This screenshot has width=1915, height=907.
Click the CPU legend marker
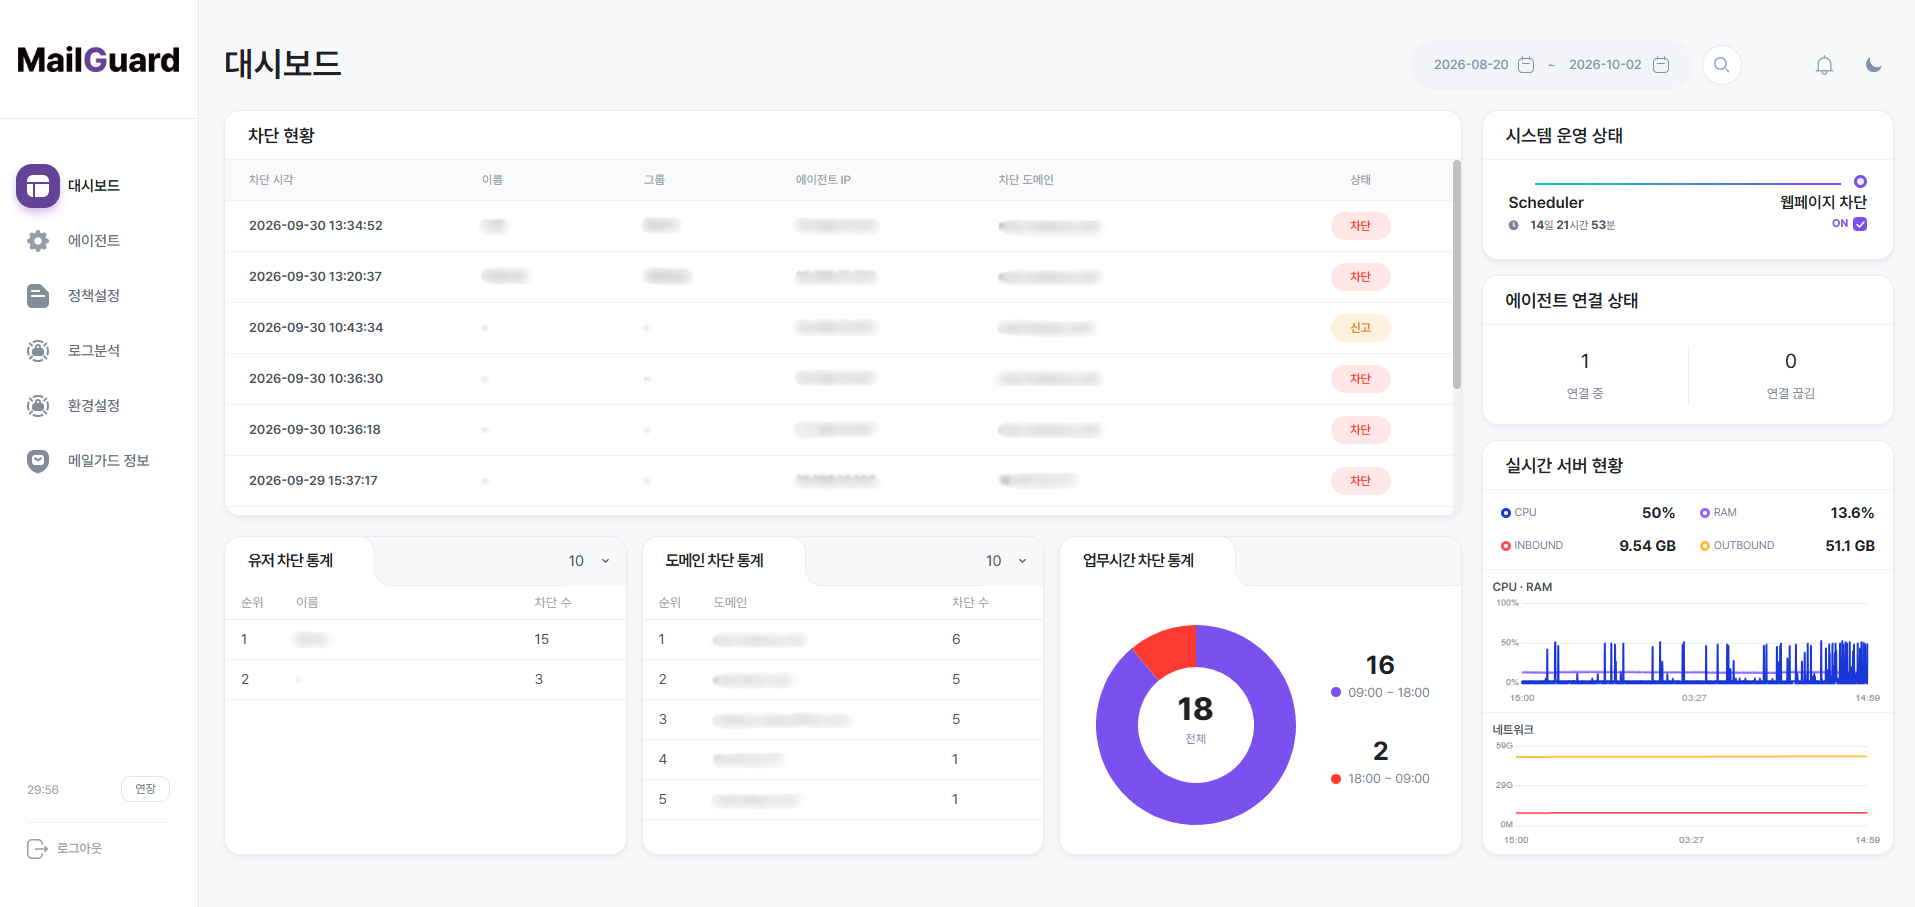tap(1505, 513)
